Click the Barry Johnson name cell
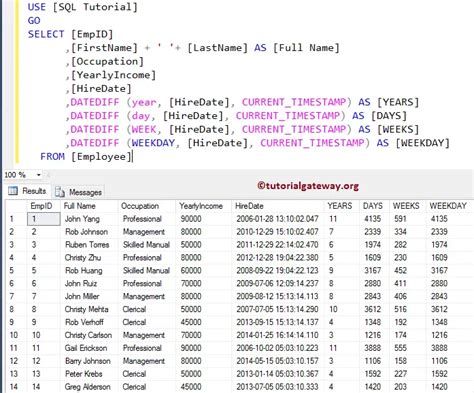The image size is (474, 393). (88, 361)
